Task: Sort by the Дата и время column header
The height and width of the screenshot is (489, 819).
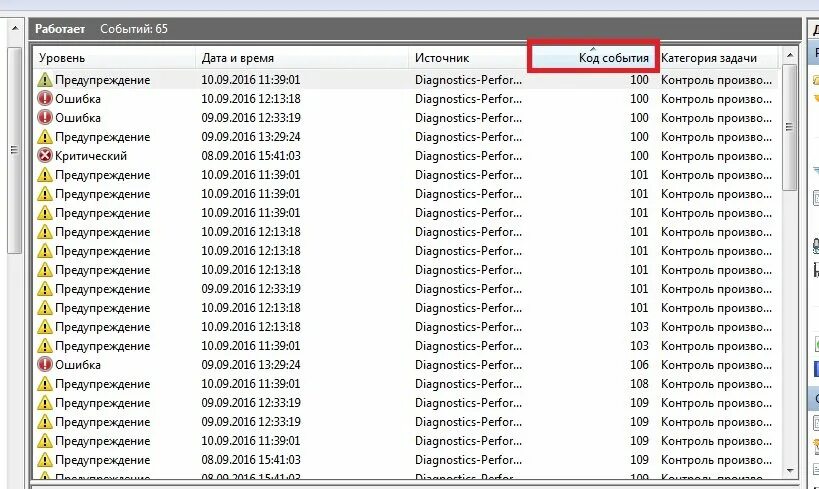Action: point(302,58)
